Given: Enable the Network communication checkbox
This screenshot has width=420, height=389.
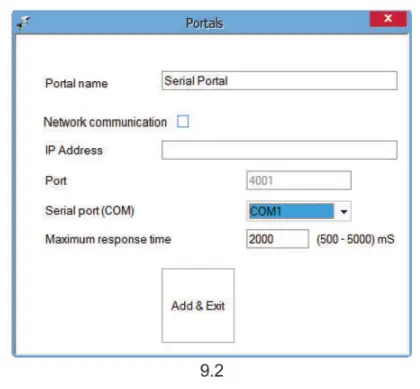Looking at the screenshot, I should pos(183,121).
